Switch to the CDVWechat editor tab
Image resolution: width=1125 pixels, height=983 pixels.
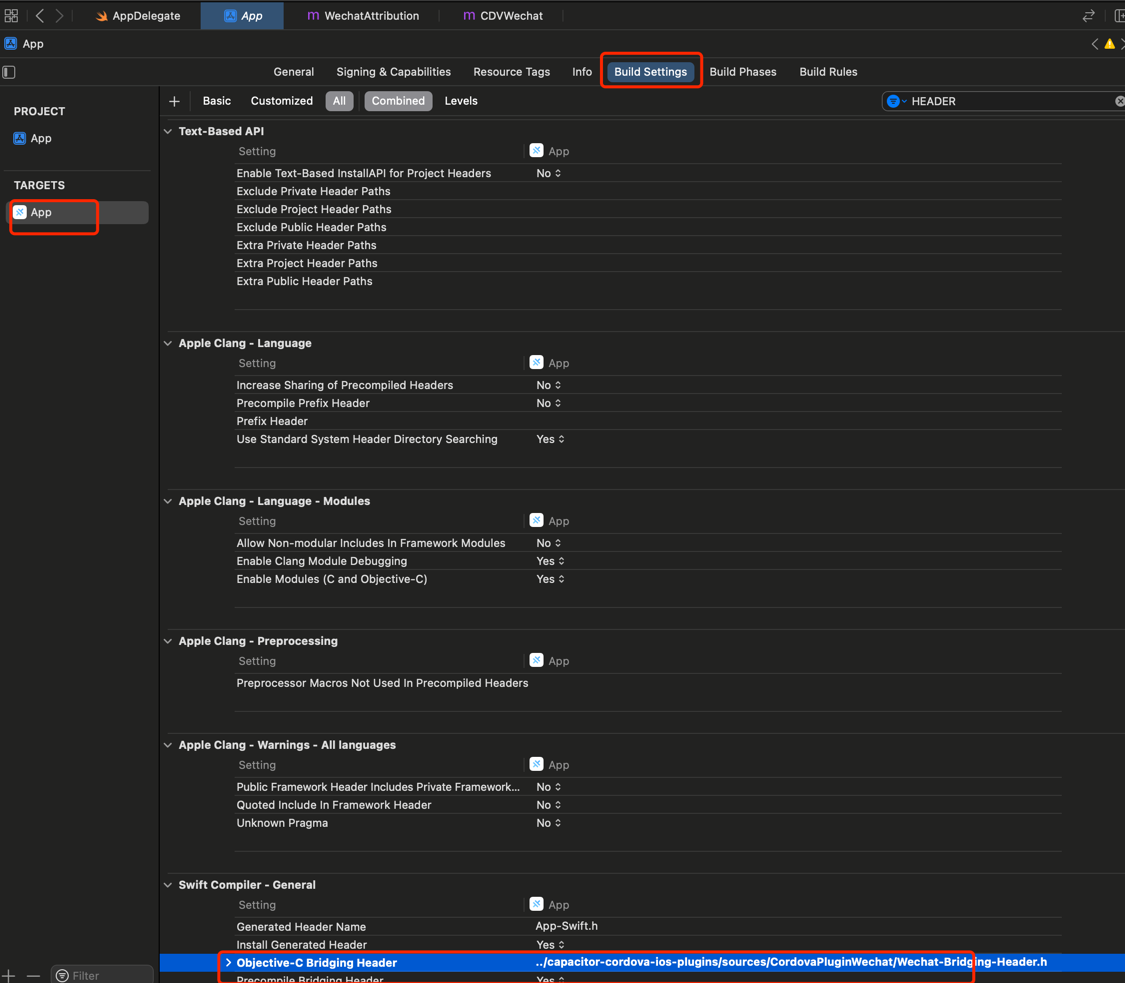click(502, 16)
